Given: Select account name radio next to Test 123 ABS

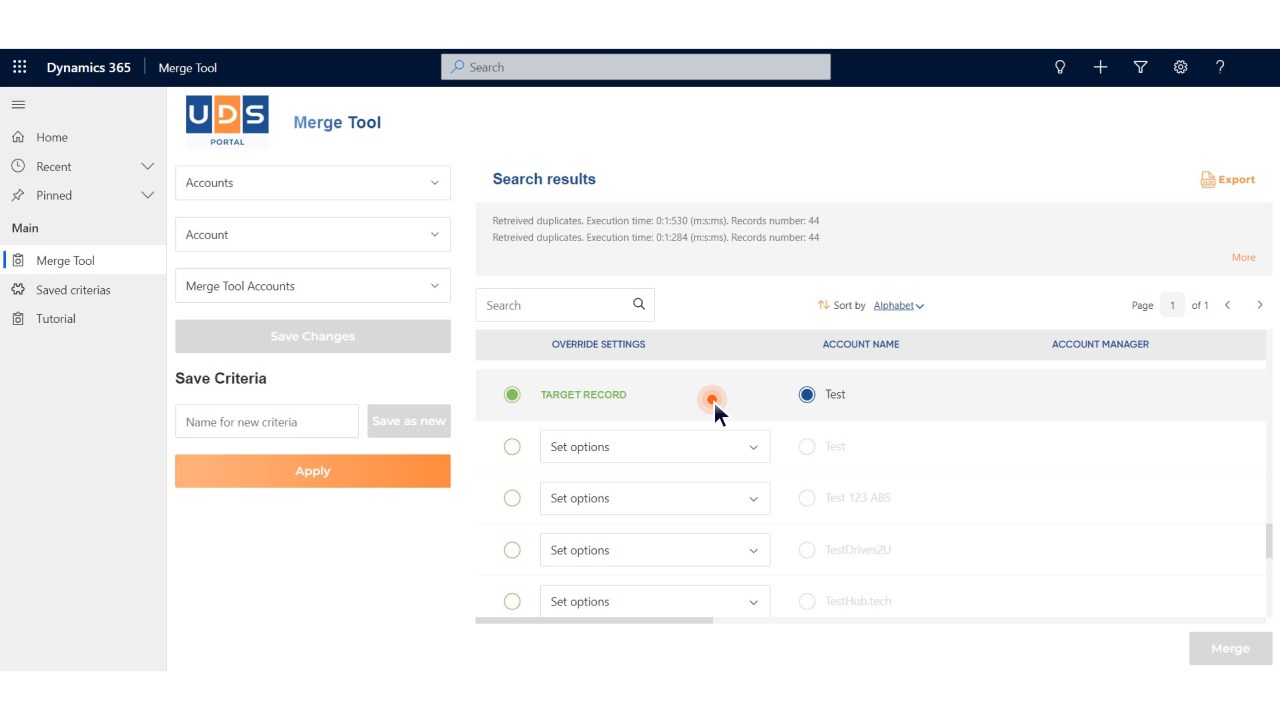Looking at the screenshot, I should coord(807,498).
